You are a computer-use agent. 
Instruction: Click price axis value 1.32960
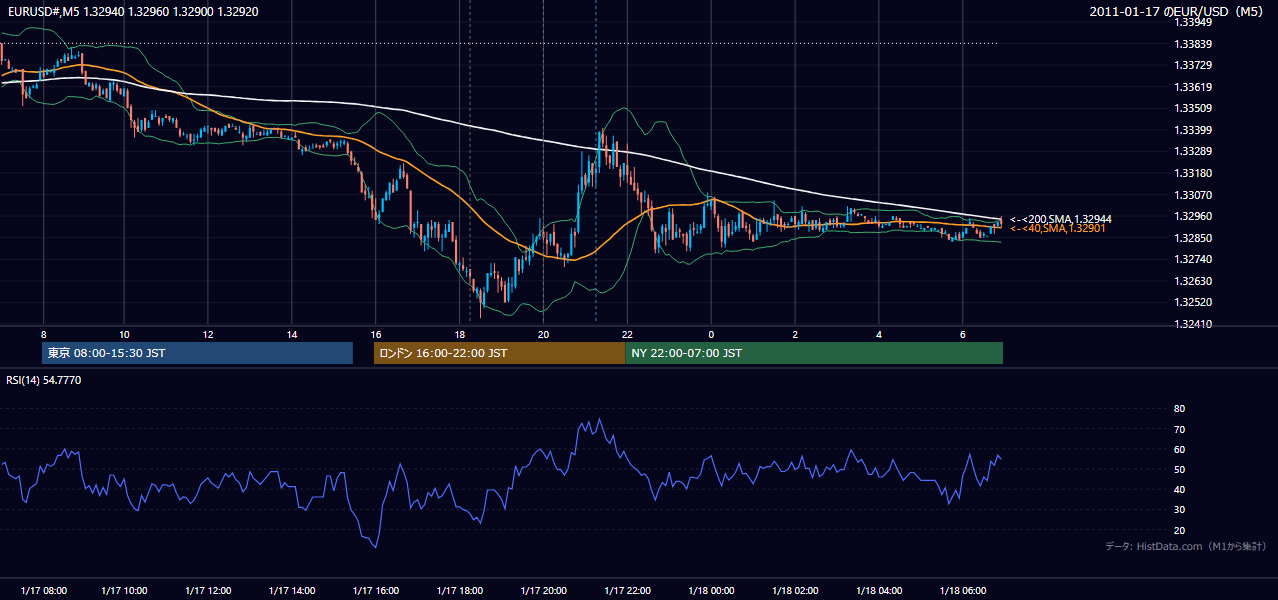[1193, 216]
